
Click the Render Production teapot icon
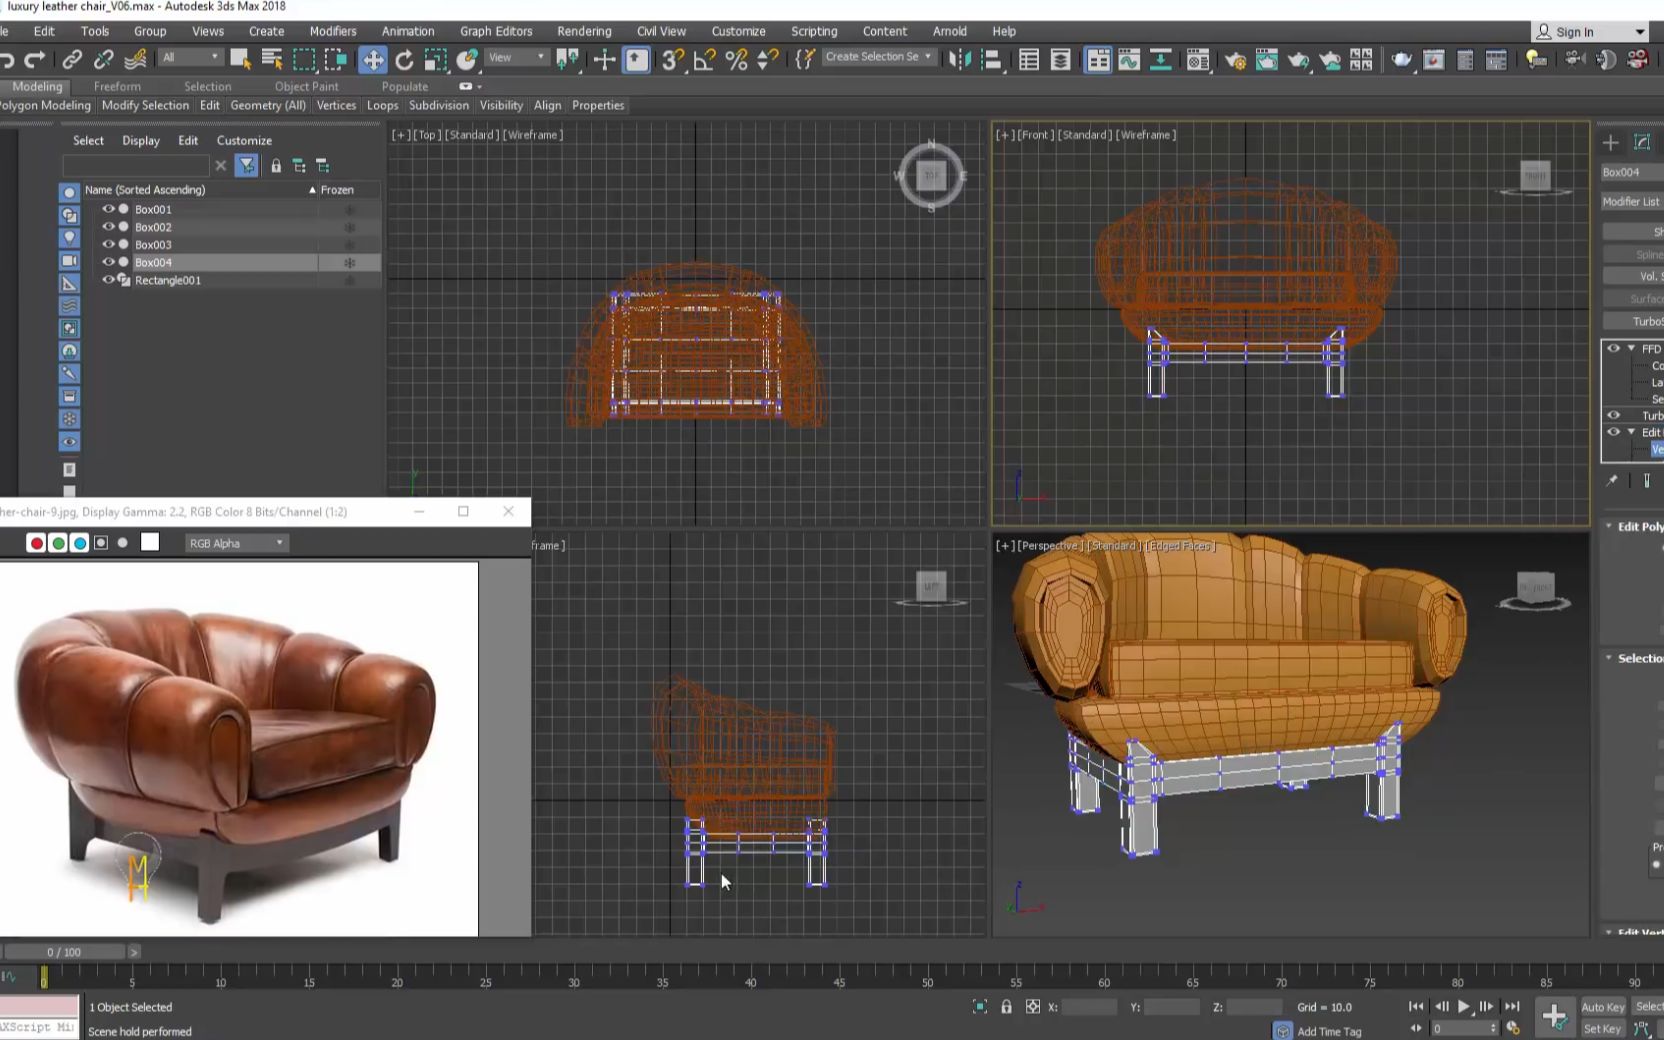[1402, 59]
